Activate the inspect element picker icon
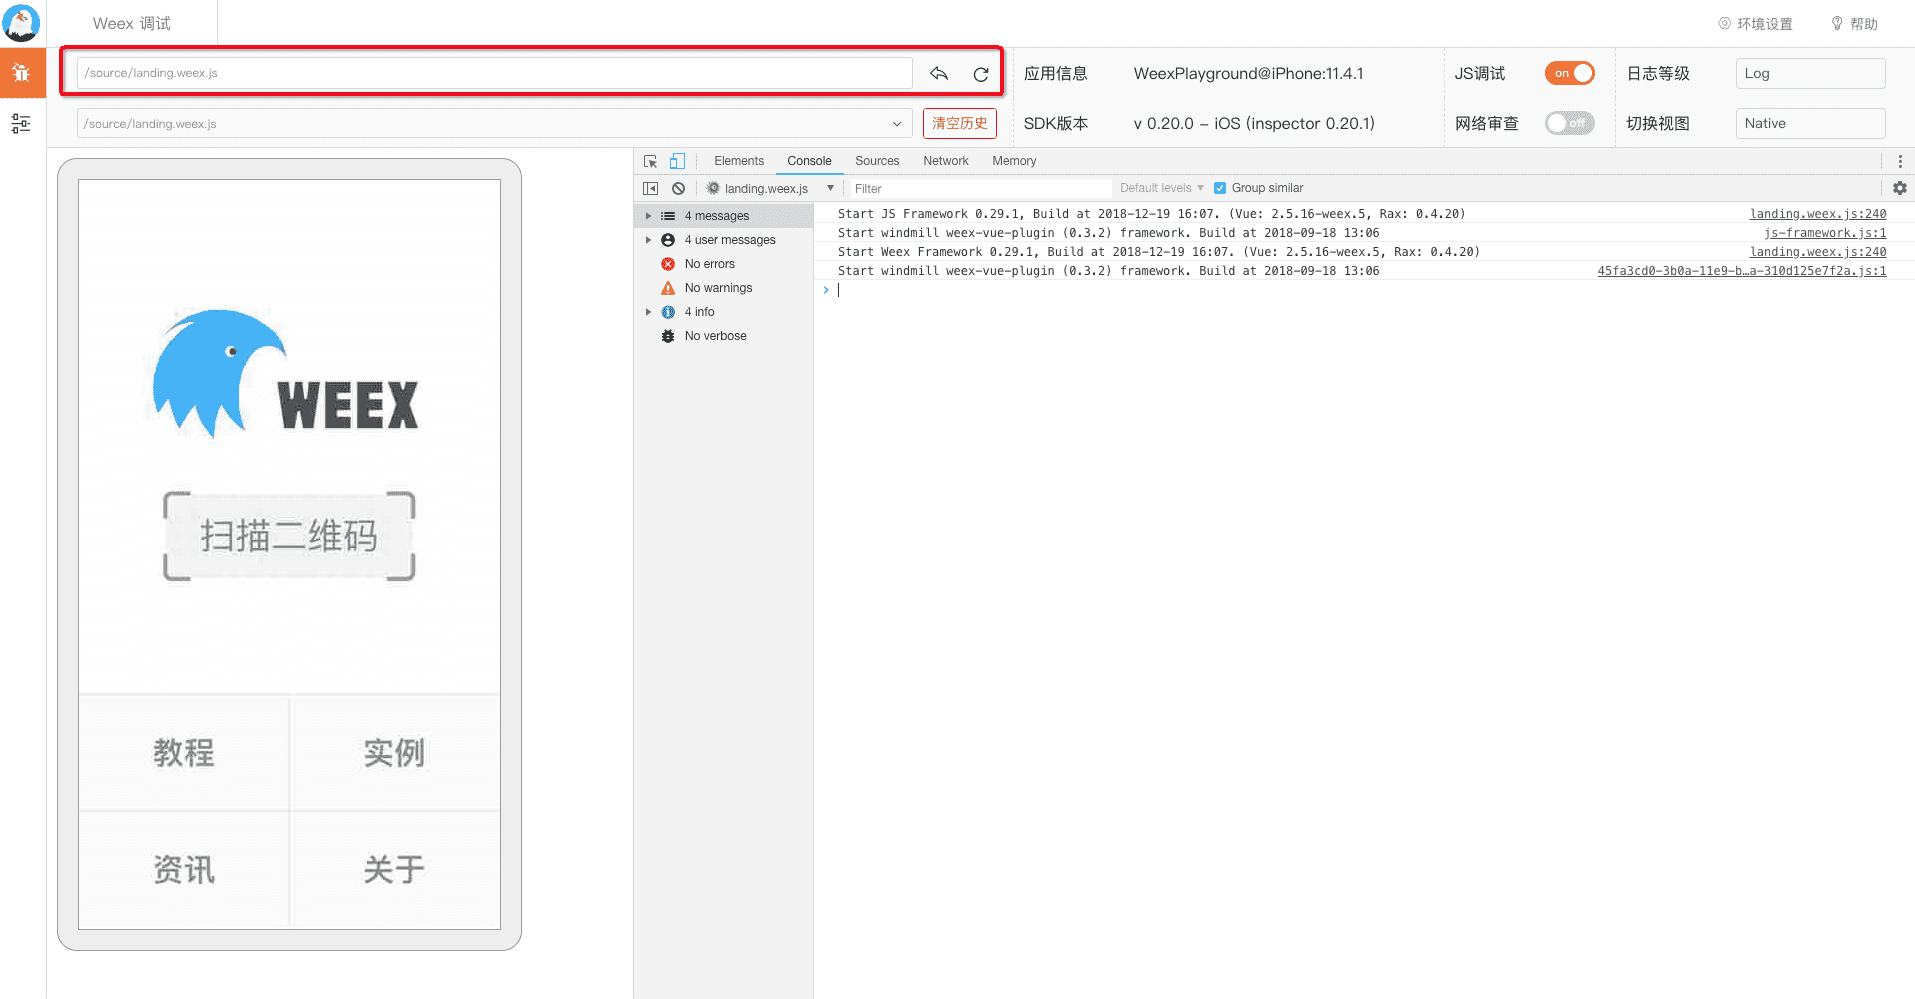The width and height of the screenshot is (1915, 999). coord(650,161)
